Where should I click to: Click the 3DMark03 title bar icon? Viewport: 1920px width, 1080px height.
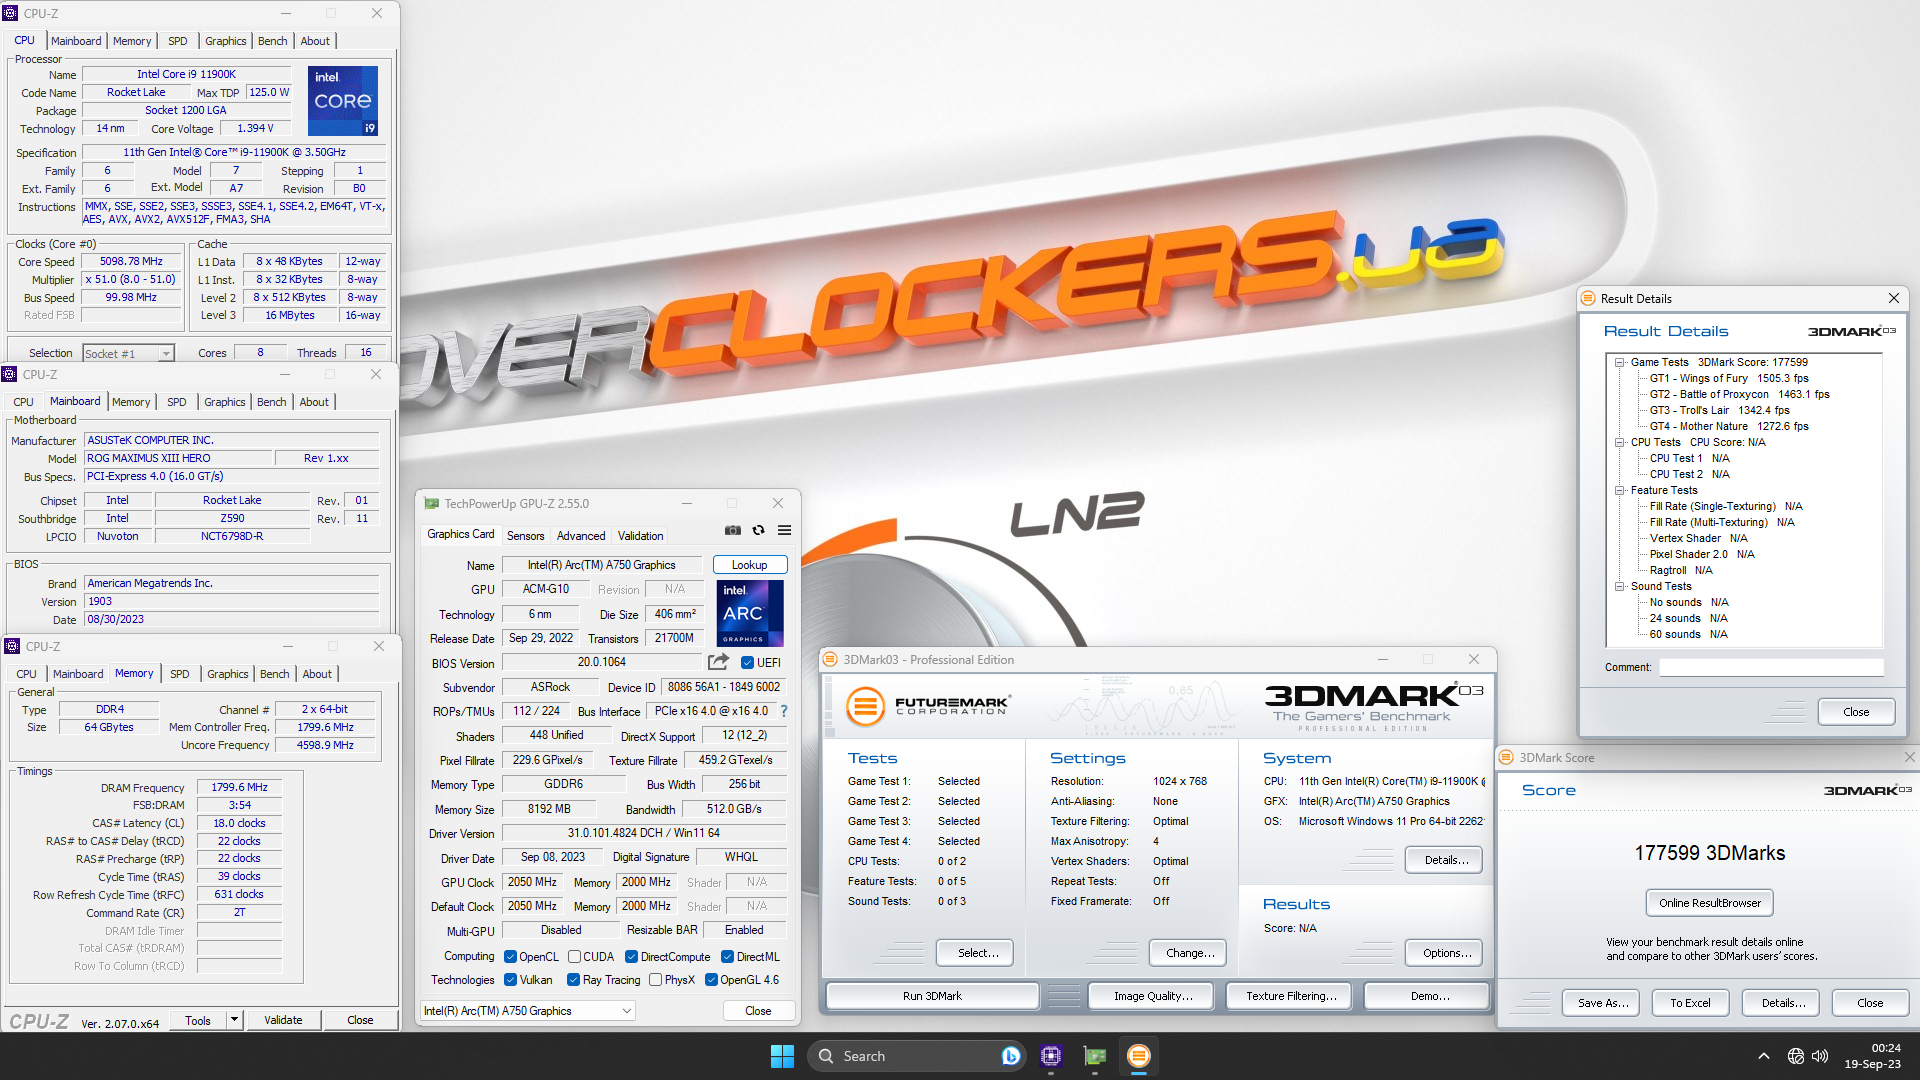tap(830, 659)
